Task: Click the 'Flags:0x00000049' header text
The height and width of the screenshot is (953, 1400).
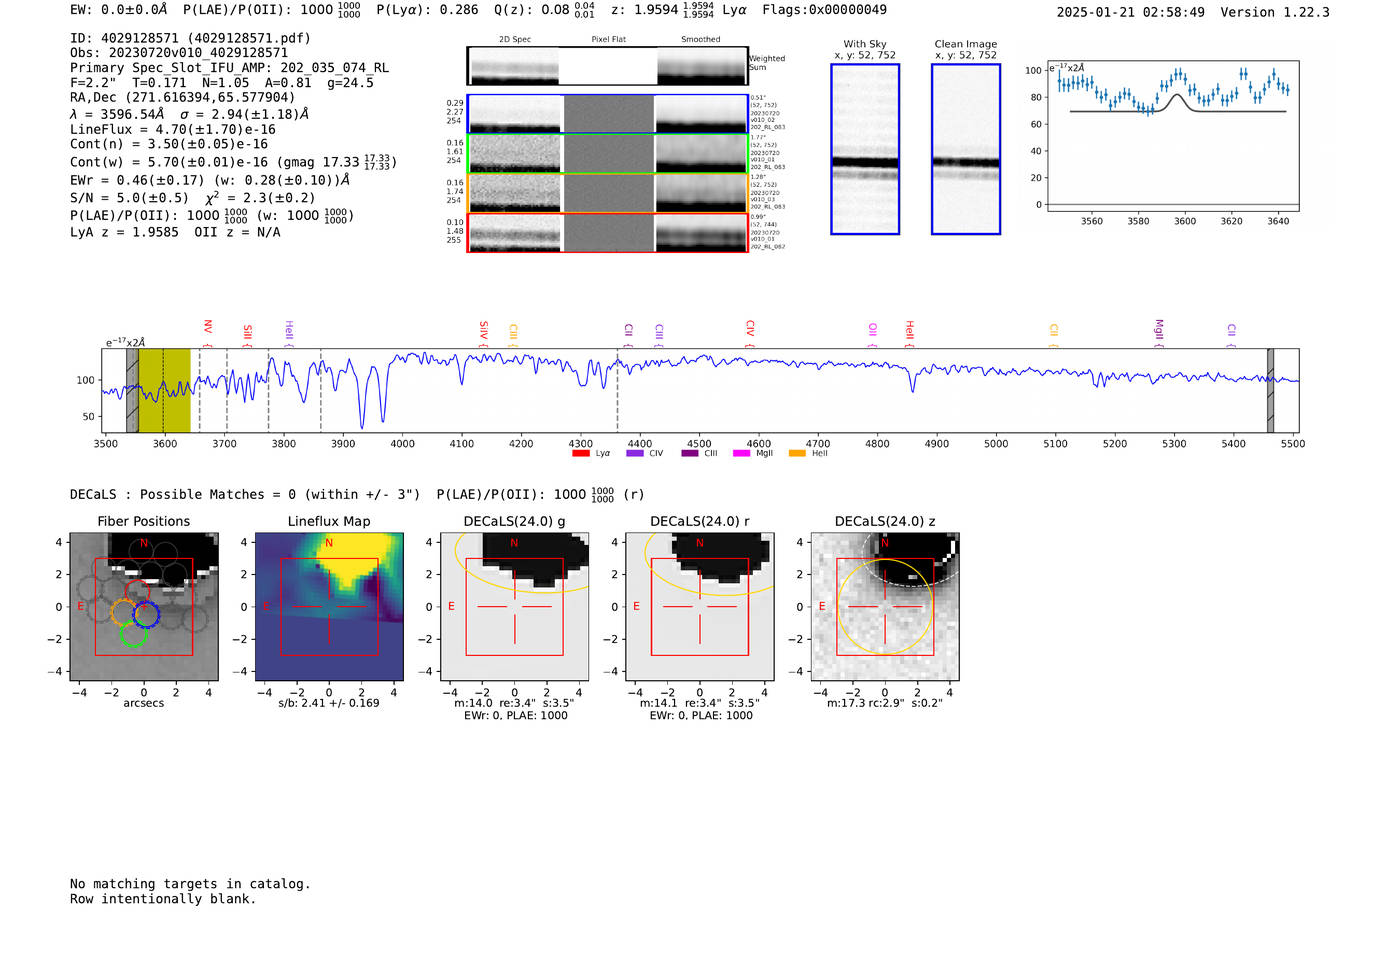Action: [824, 10]
